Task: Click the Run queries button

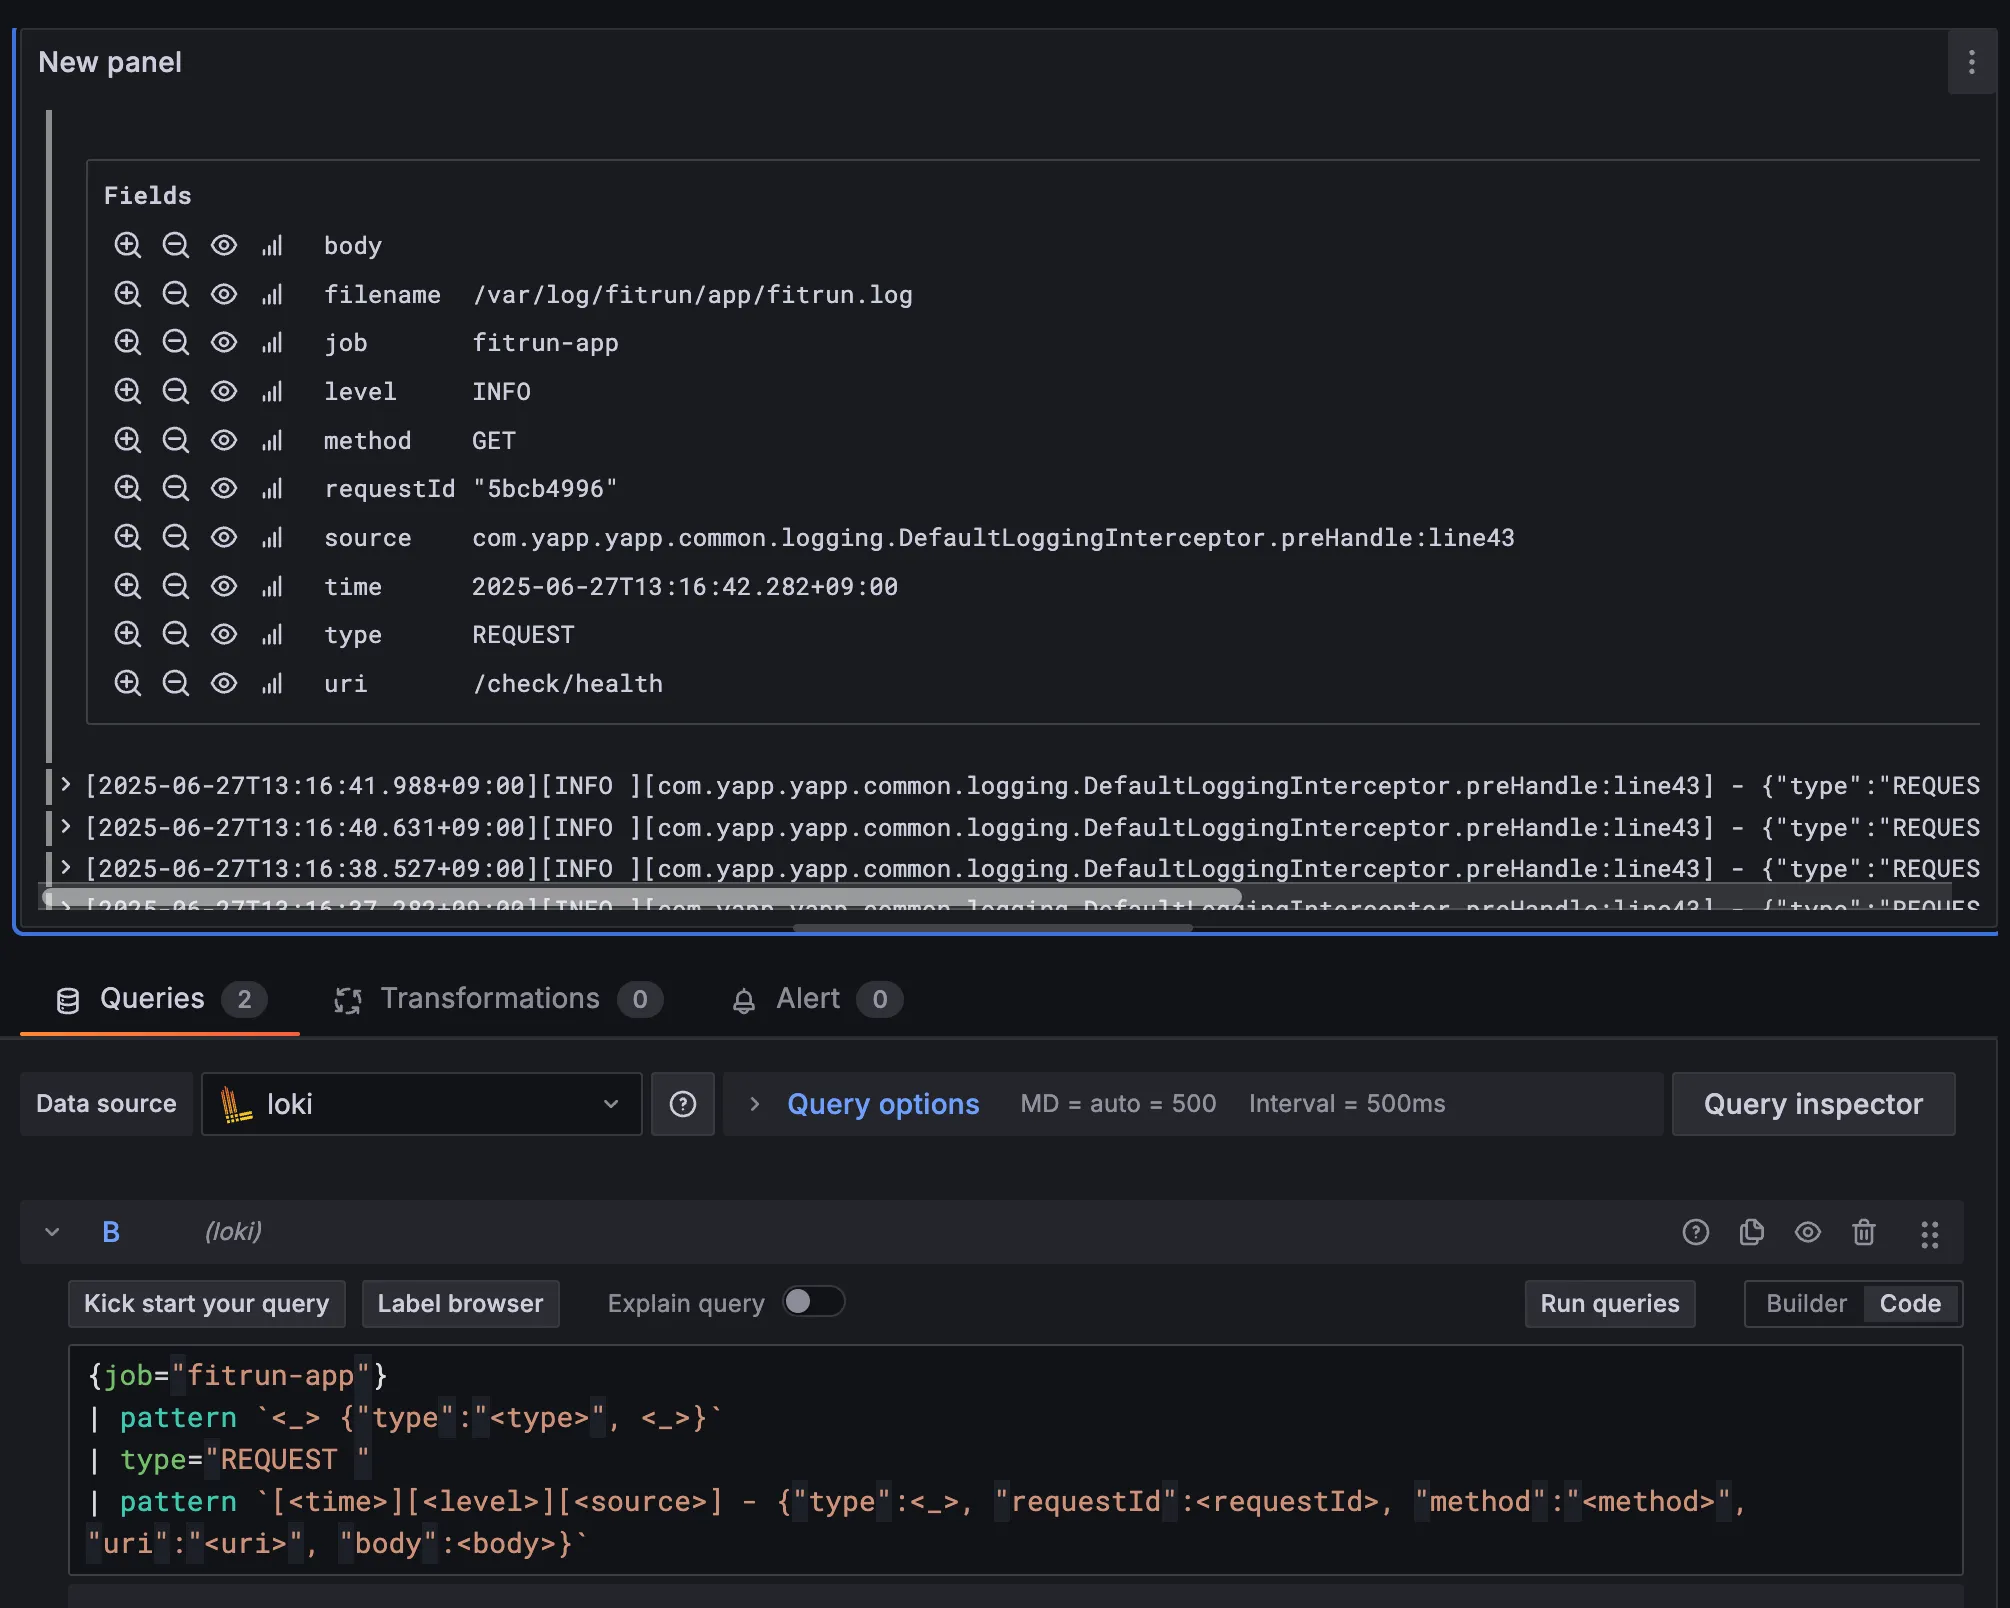Action: pyautogui.click(x=1609, y=1304)
